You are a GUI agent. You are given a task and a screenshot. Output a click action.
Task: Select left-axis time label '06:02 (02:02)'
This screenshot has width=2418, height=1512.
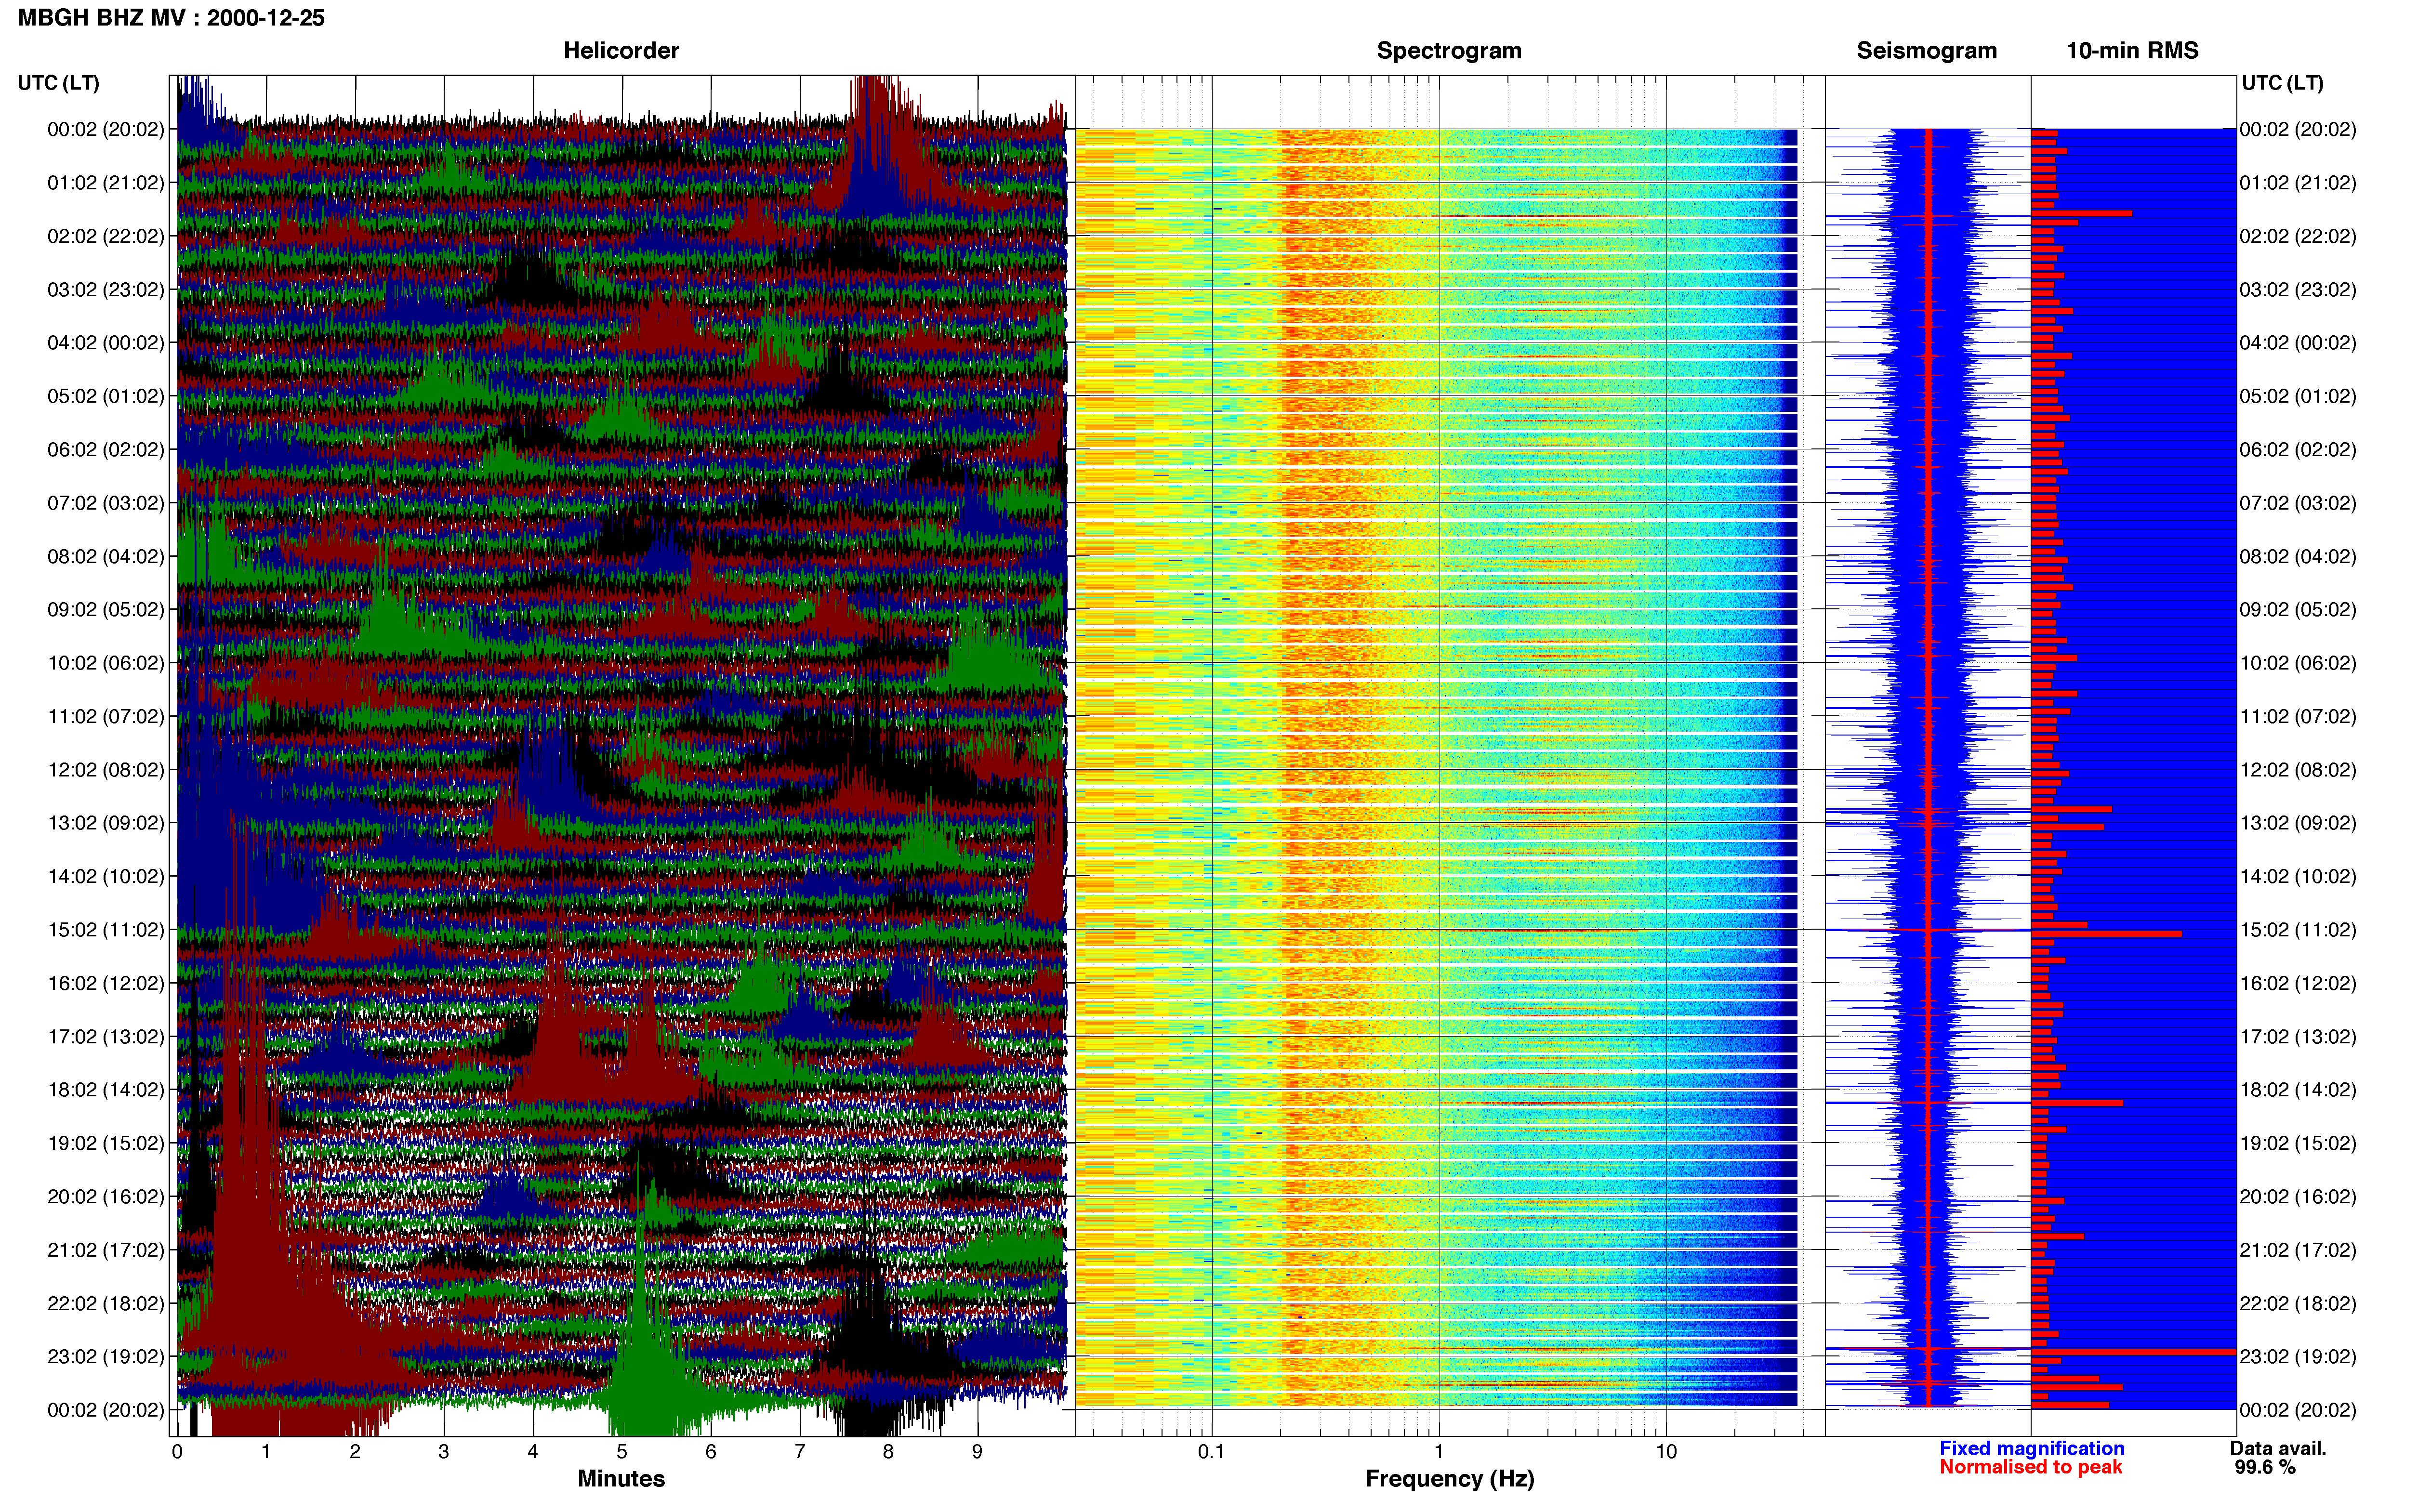pyautogui.click(x=106, y=450)
